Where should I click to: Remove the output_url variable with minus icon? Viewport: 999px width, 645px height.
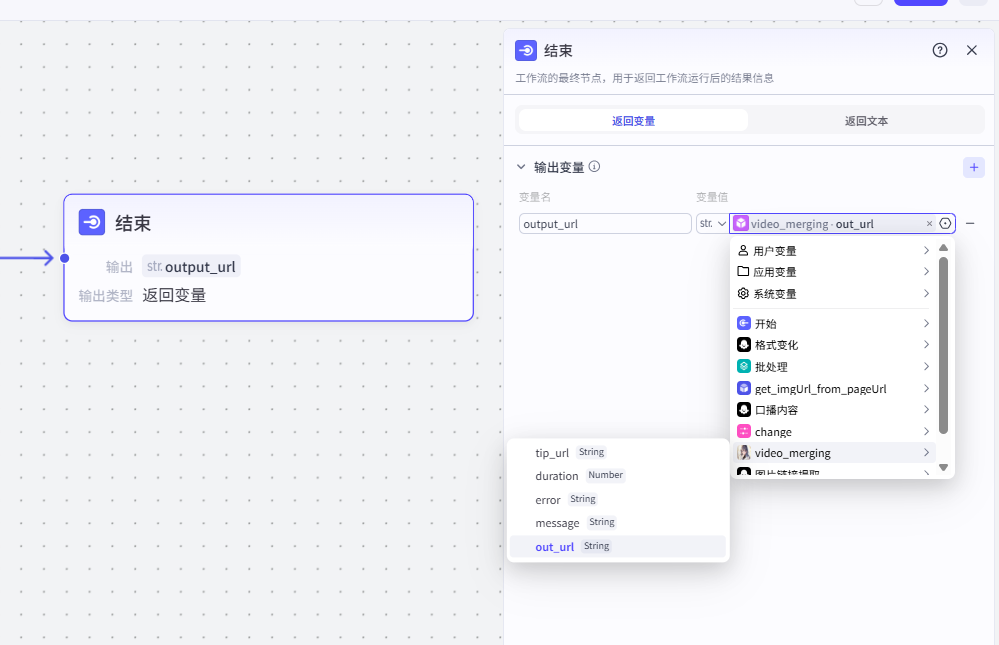[x=969, y=223]
